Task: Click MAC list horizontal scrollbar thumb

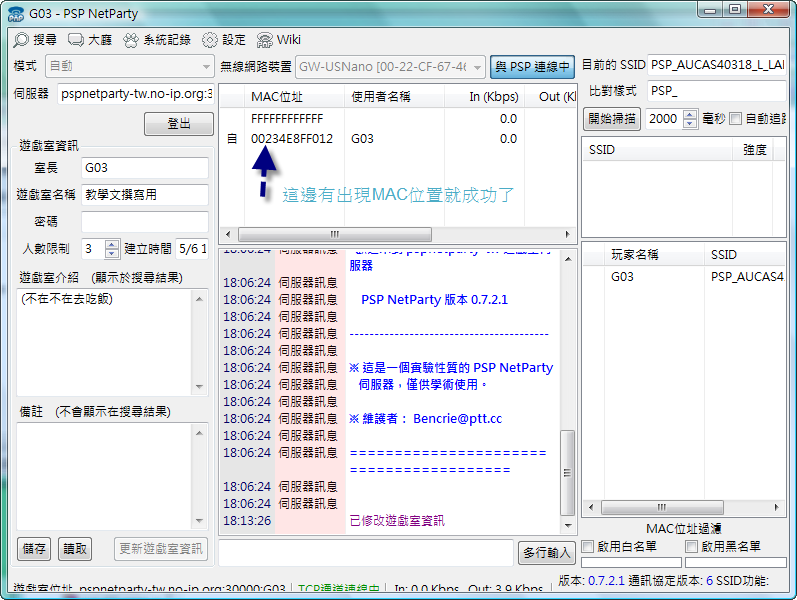Action: [x=334, y=234]
